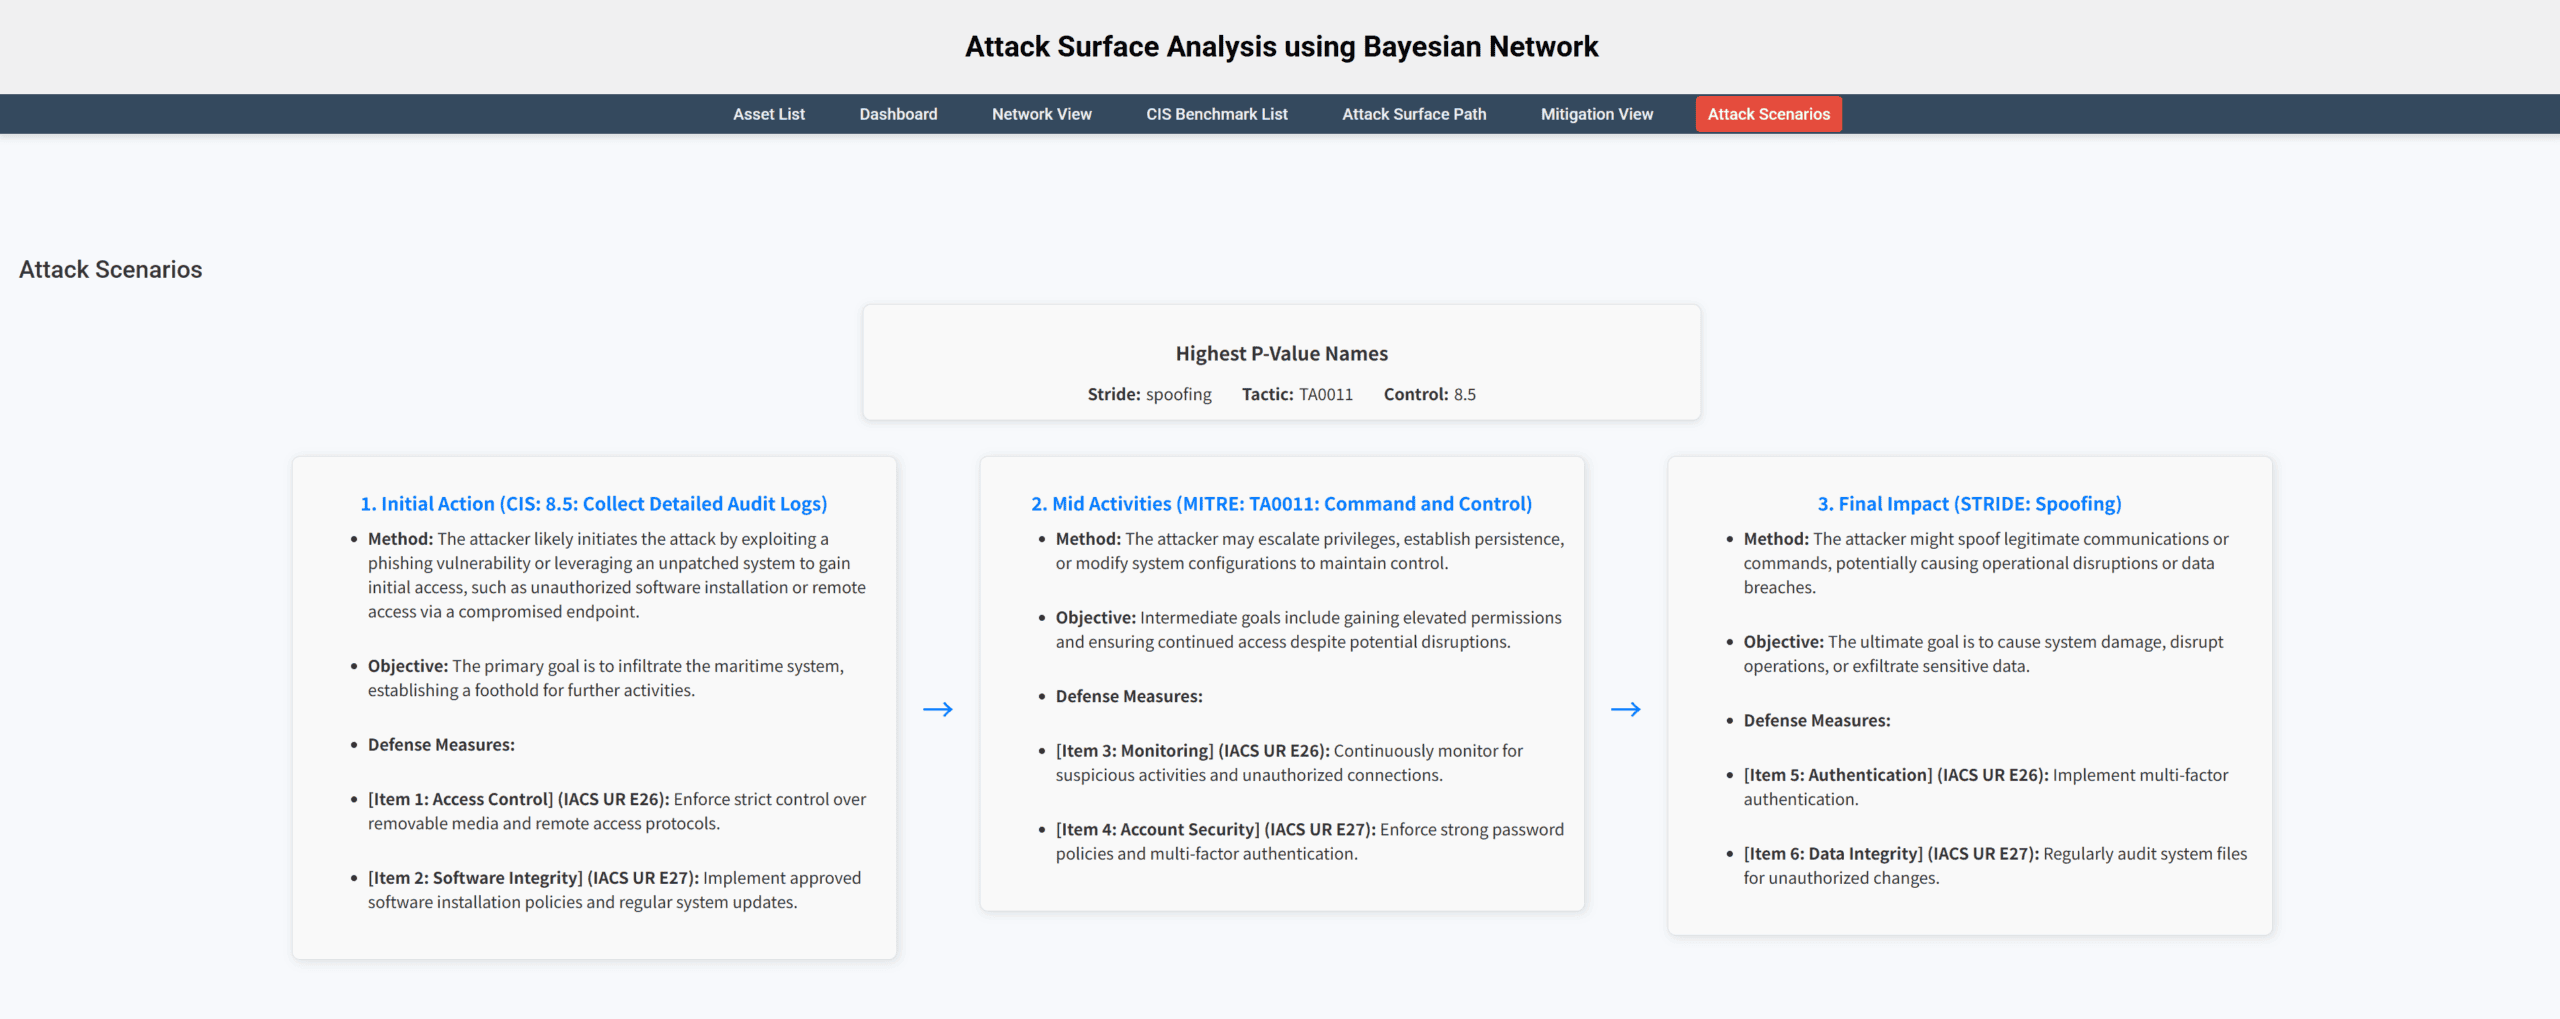Click the Attack Scenarios section title

coord(111,269)
